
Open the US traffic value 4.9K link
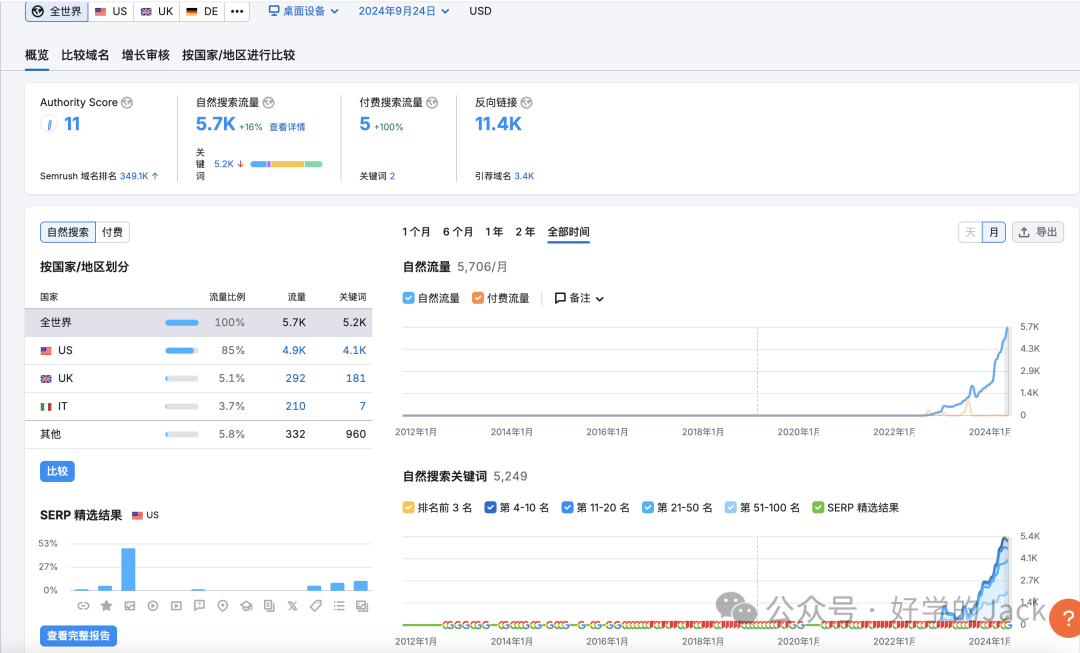295,350
